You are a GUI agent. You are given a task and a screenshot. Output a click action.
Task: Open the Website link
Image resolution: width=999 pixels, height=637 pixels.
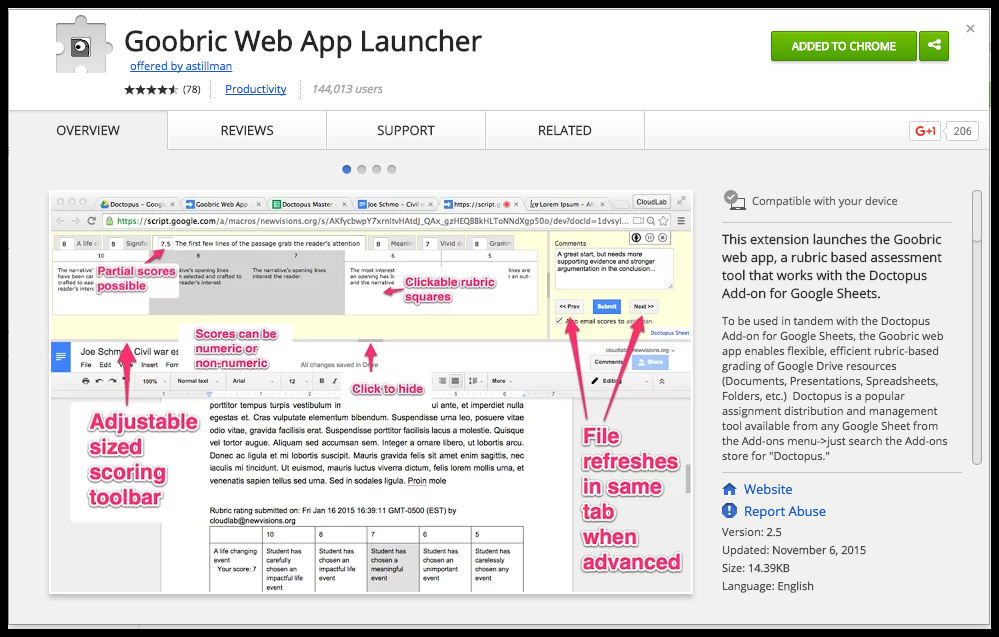click(768, 489)
